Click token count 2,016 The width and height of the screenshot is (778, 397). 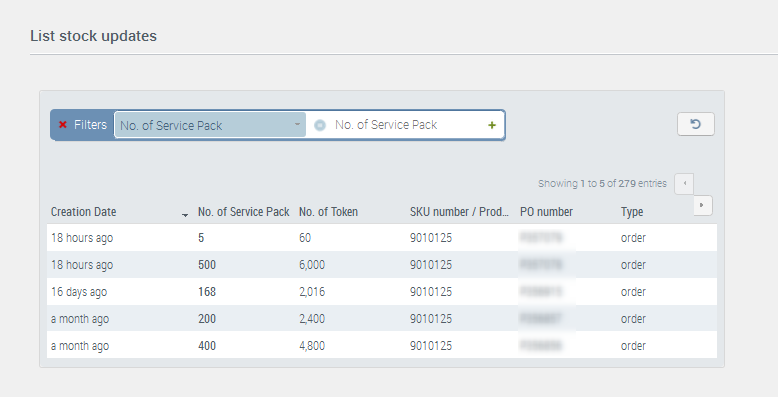[312, 292]
